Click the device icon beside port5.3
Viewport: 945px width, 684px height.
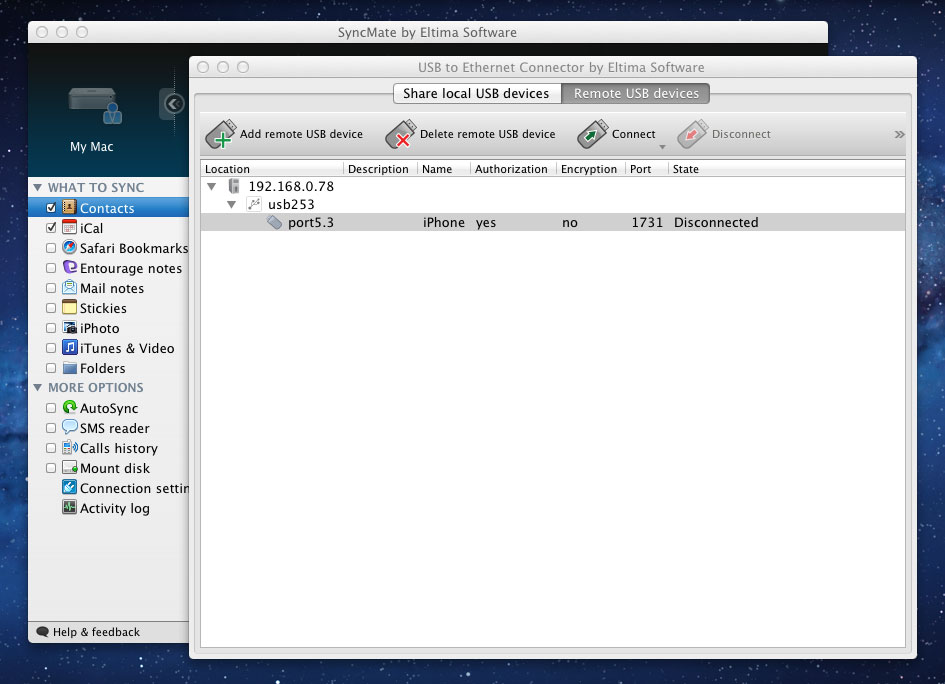click(274, 222)
